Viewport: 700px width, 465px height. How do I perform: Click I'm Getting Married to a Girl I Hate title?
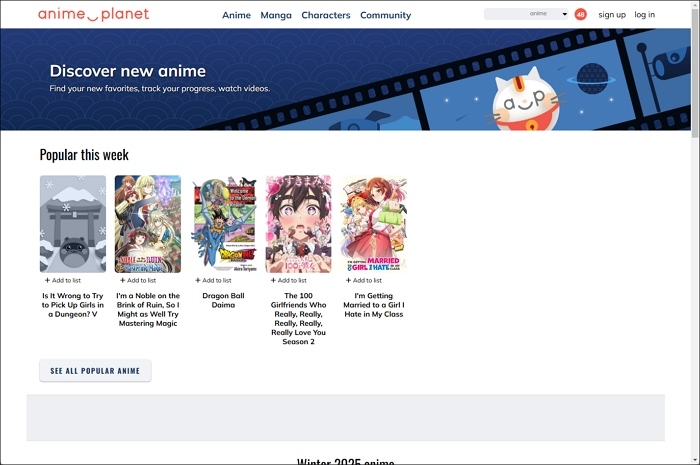tap(374, 305)
